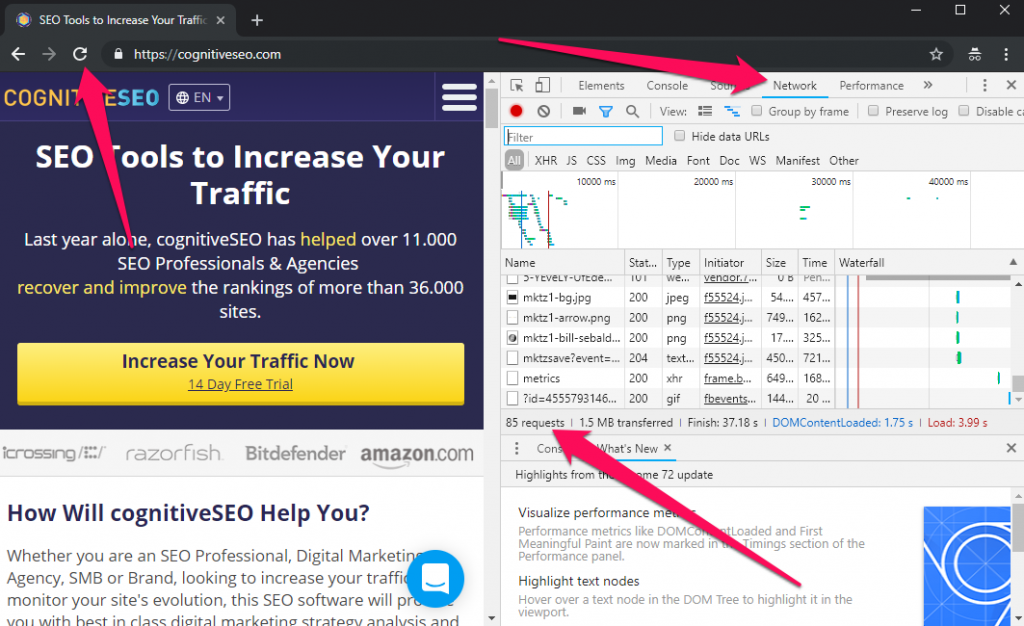This screenshot has height=626, width=1024.
Task: Select the mktz1-bill-sebald png request
Action: pos(571,338)
